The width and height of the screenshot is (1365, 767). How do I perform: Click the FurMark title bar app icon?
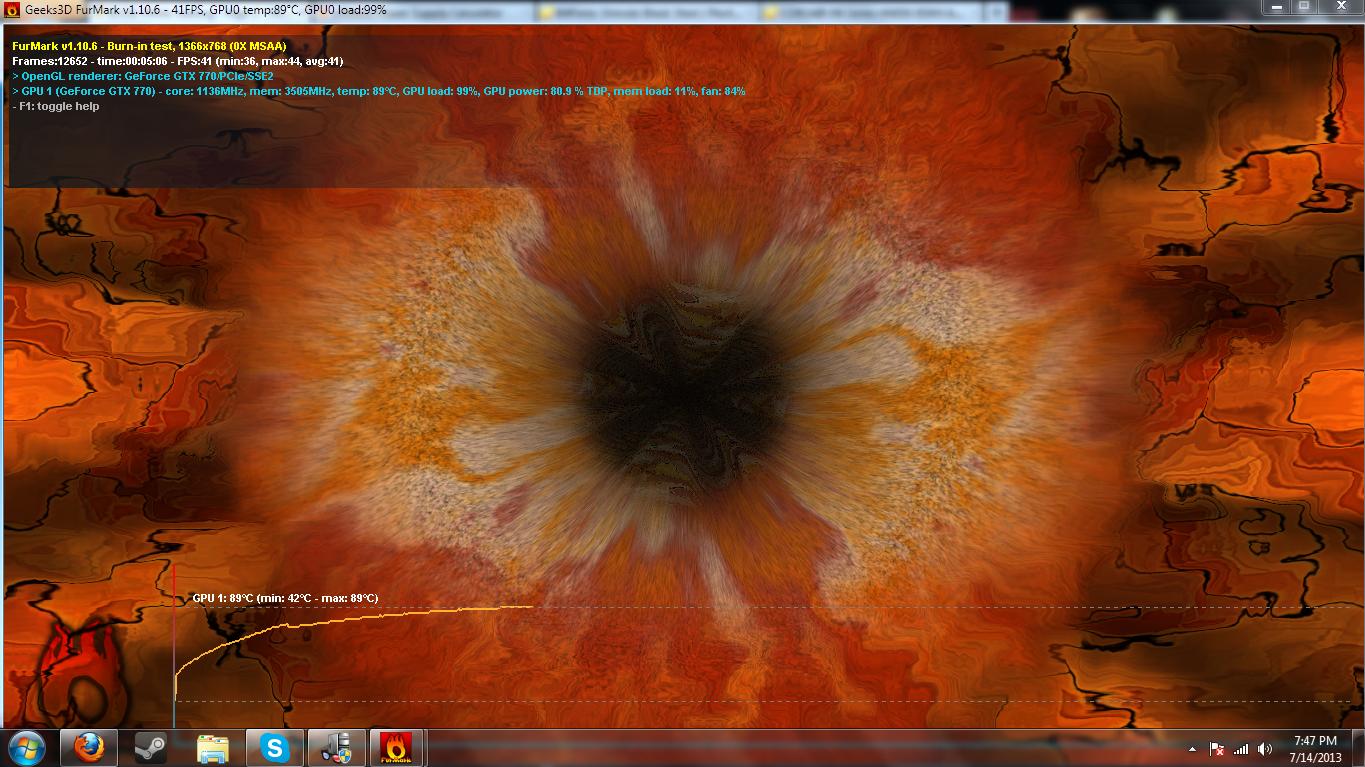pyautogui.click(x=12, y=9)
